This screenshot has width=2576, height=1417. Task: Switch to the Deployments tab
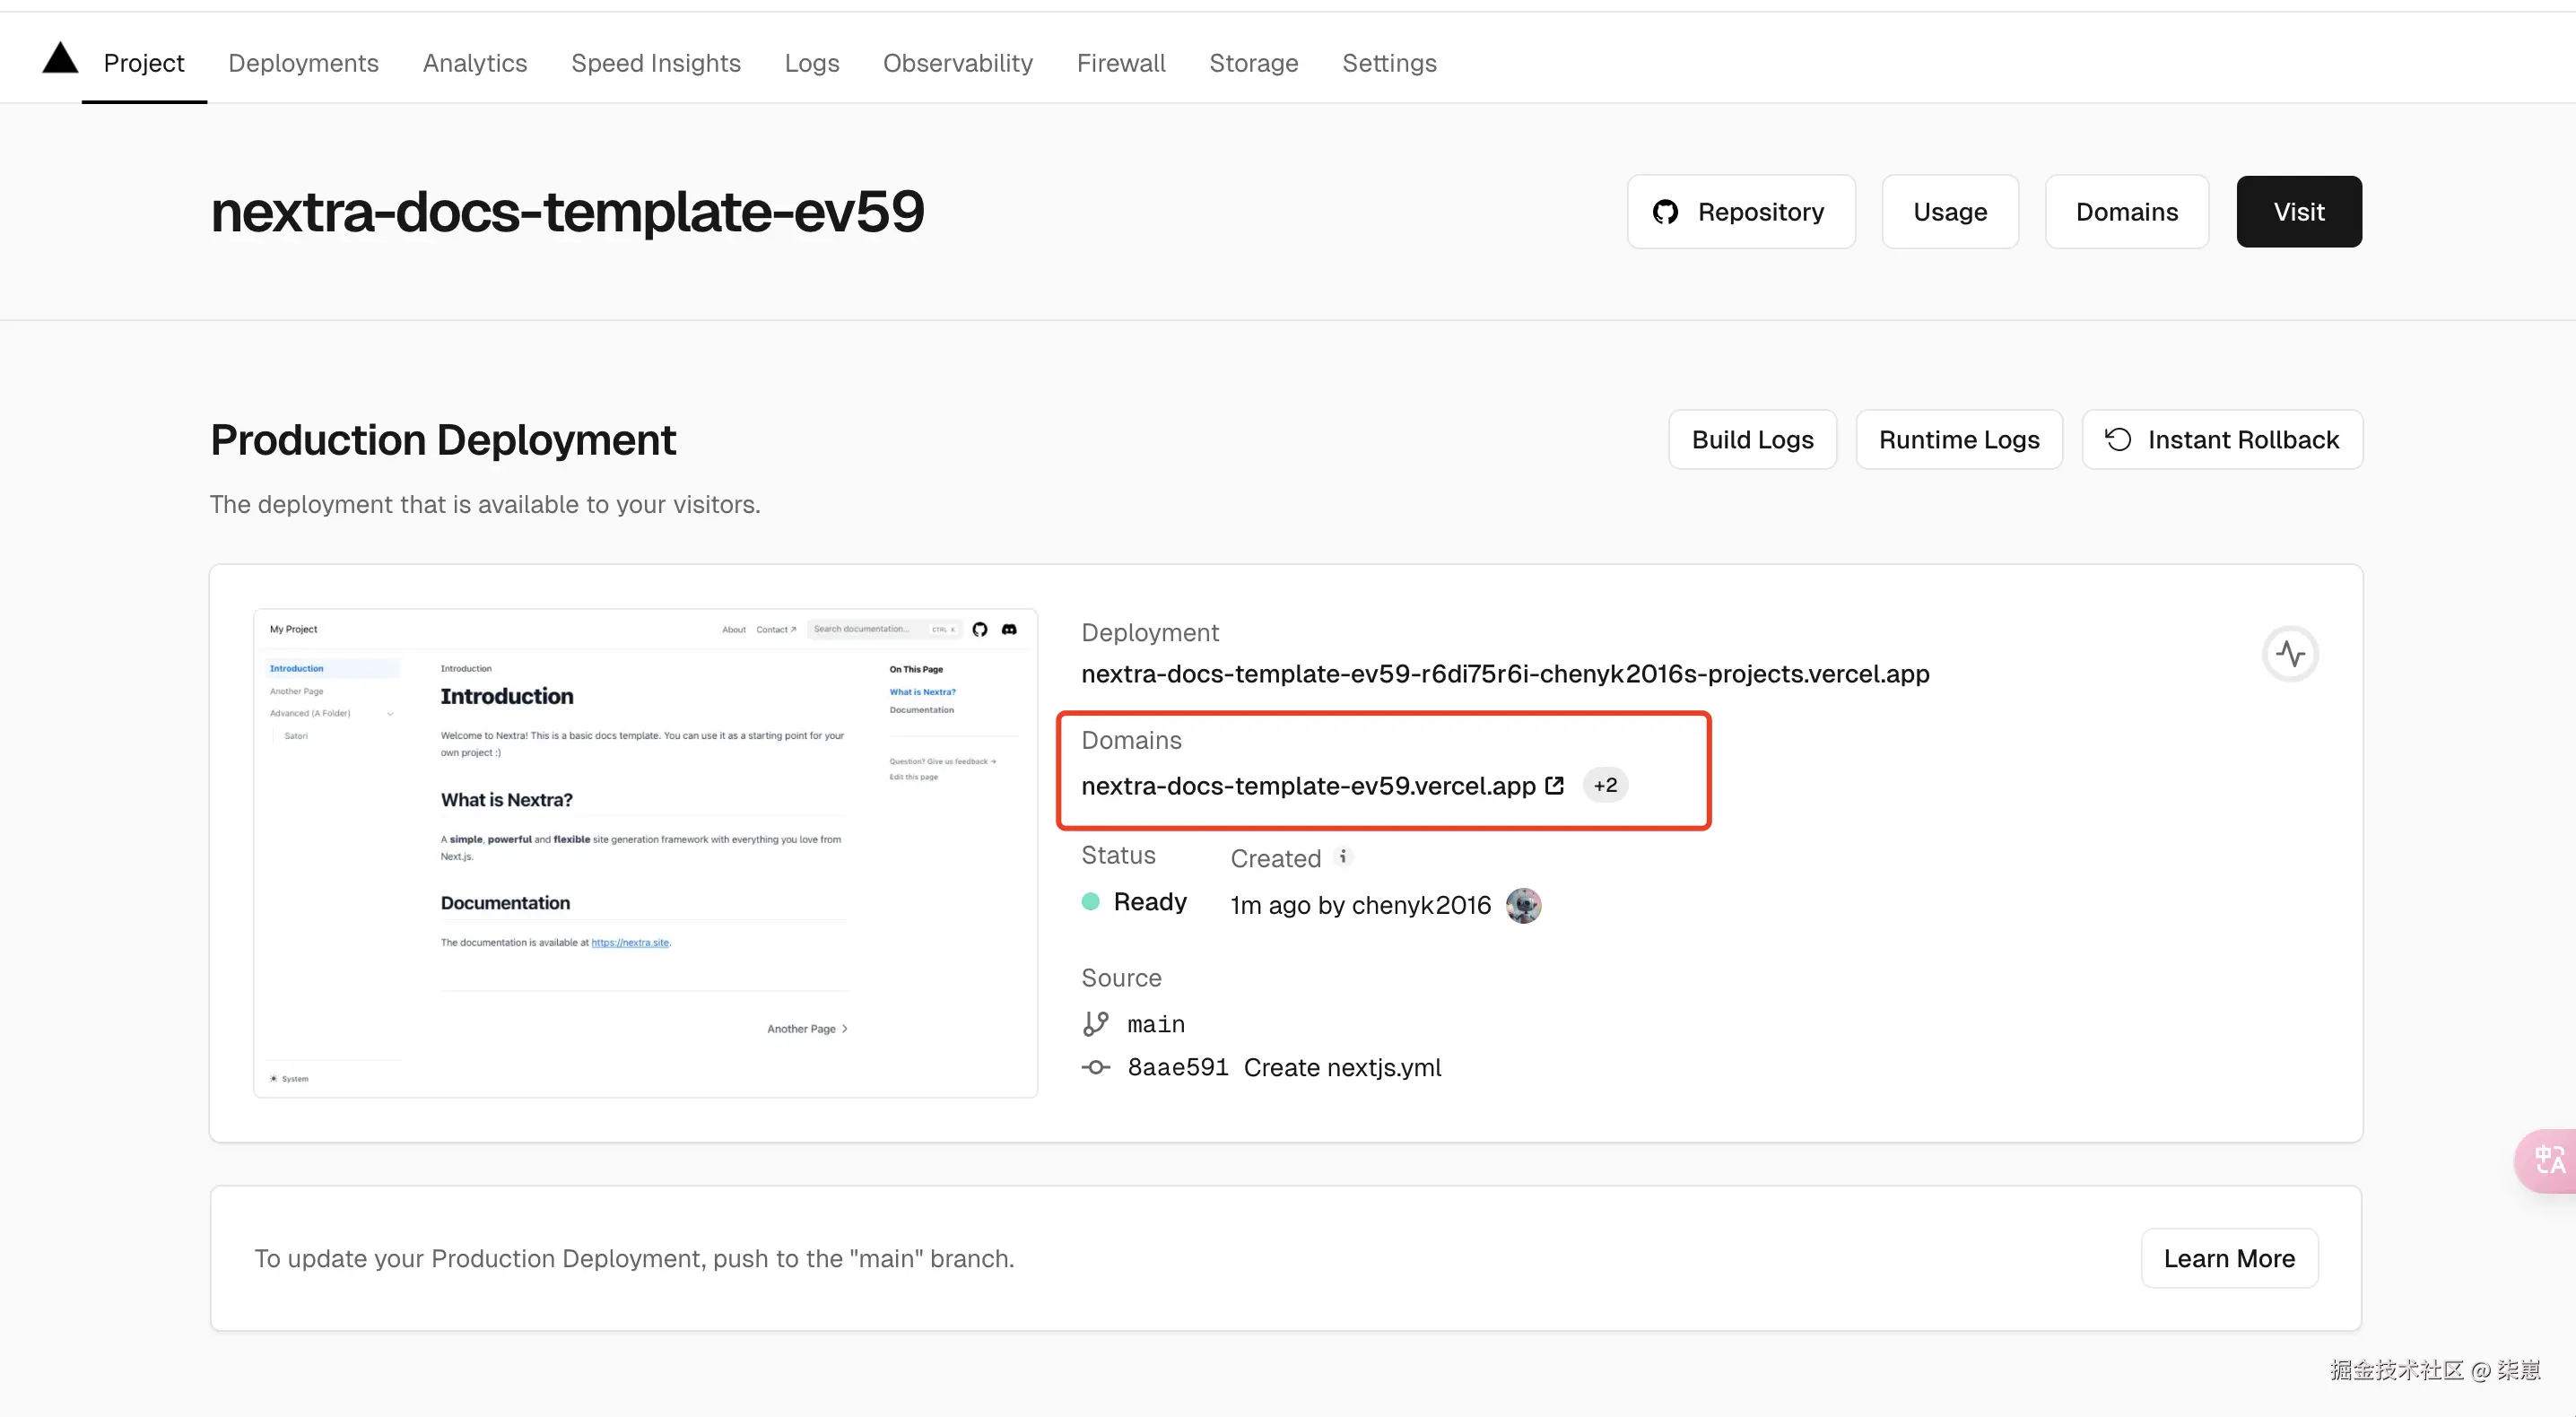click(303, 63)
